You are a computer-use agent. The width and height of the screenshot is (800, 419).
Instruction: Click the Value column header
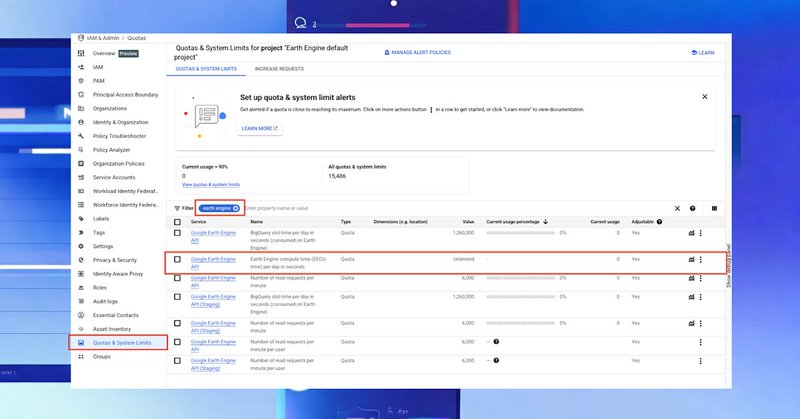click(x=468, y=221)
